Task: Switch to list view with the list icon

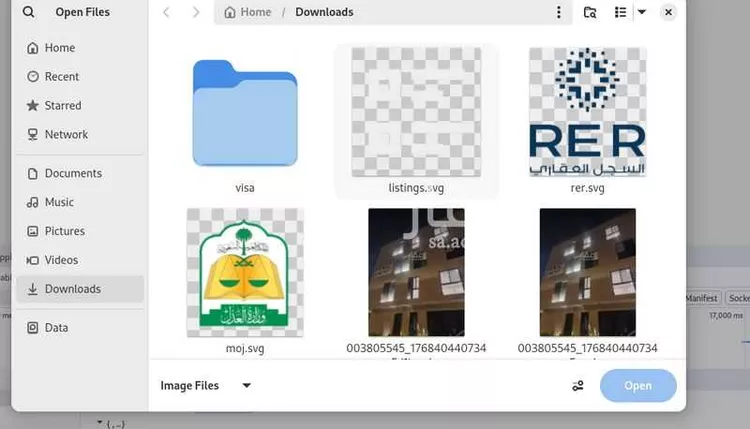Action: [x=620, y=12]
